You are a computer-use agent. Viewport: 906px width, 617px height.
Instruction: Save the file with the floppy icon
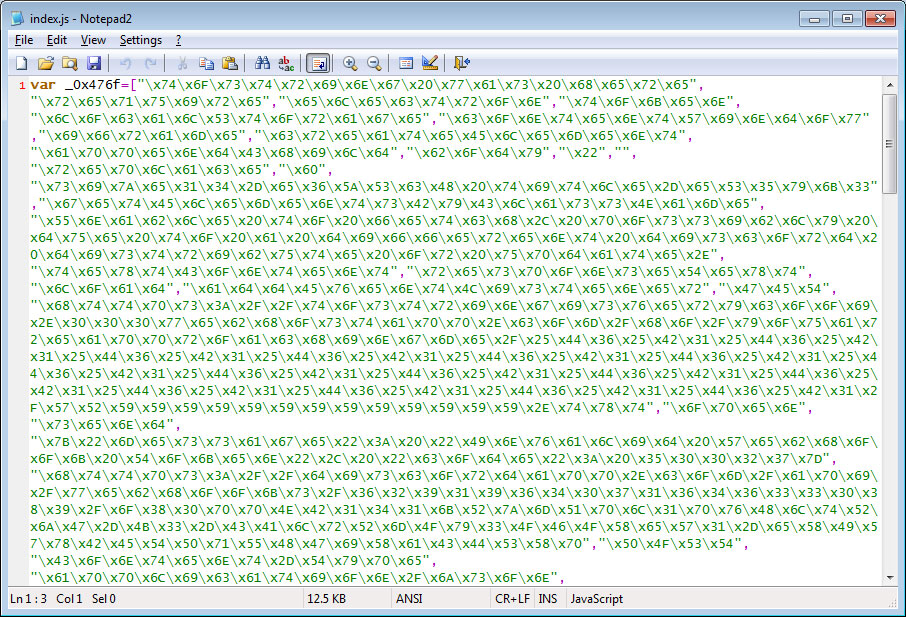[94, 63]
